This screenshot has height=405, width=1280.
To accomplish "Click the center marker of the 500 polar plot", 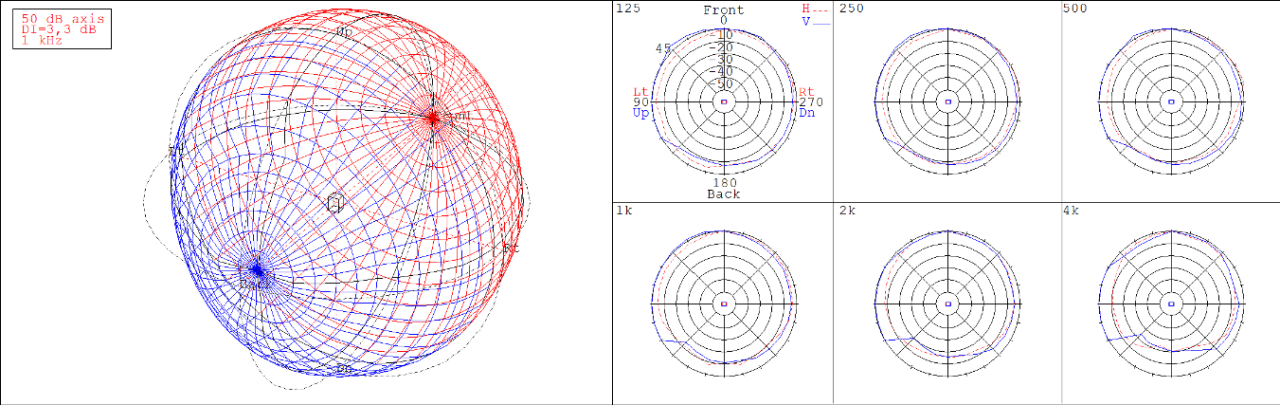I will 1172,101.
